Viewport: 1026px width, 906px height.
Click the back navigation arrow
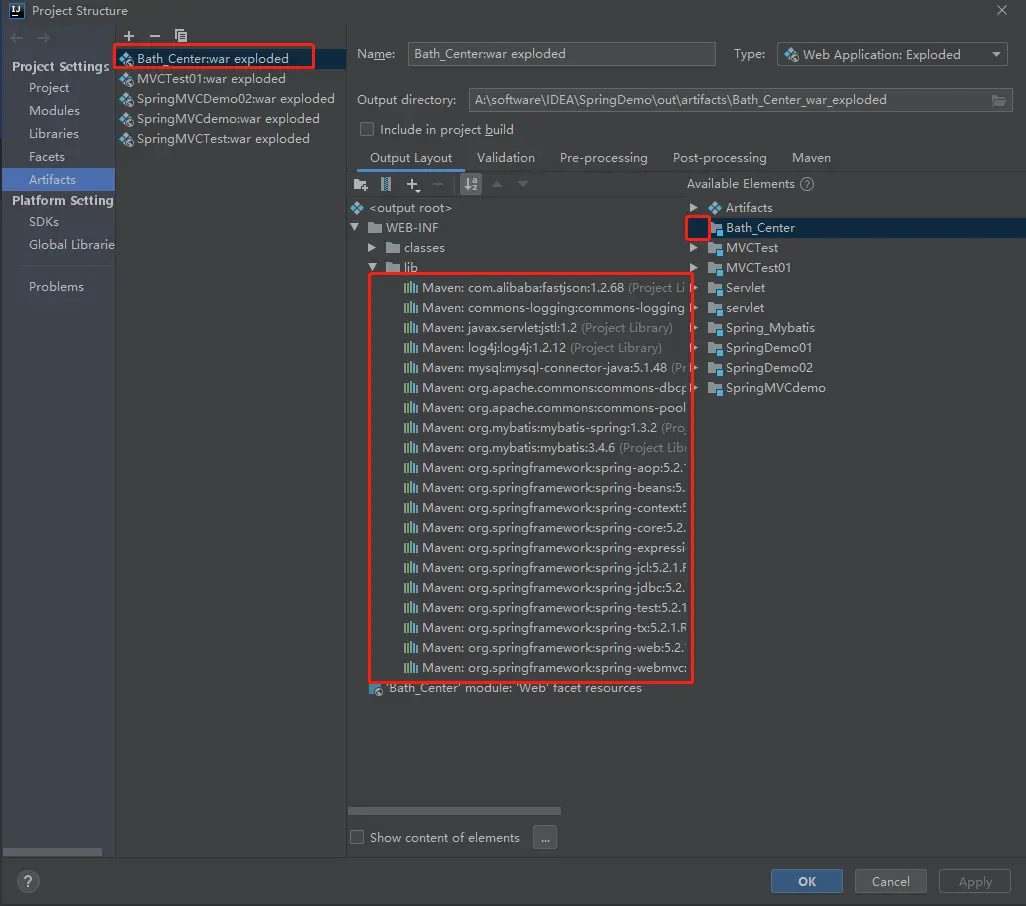pyautogui.click(x=17, y=38)
